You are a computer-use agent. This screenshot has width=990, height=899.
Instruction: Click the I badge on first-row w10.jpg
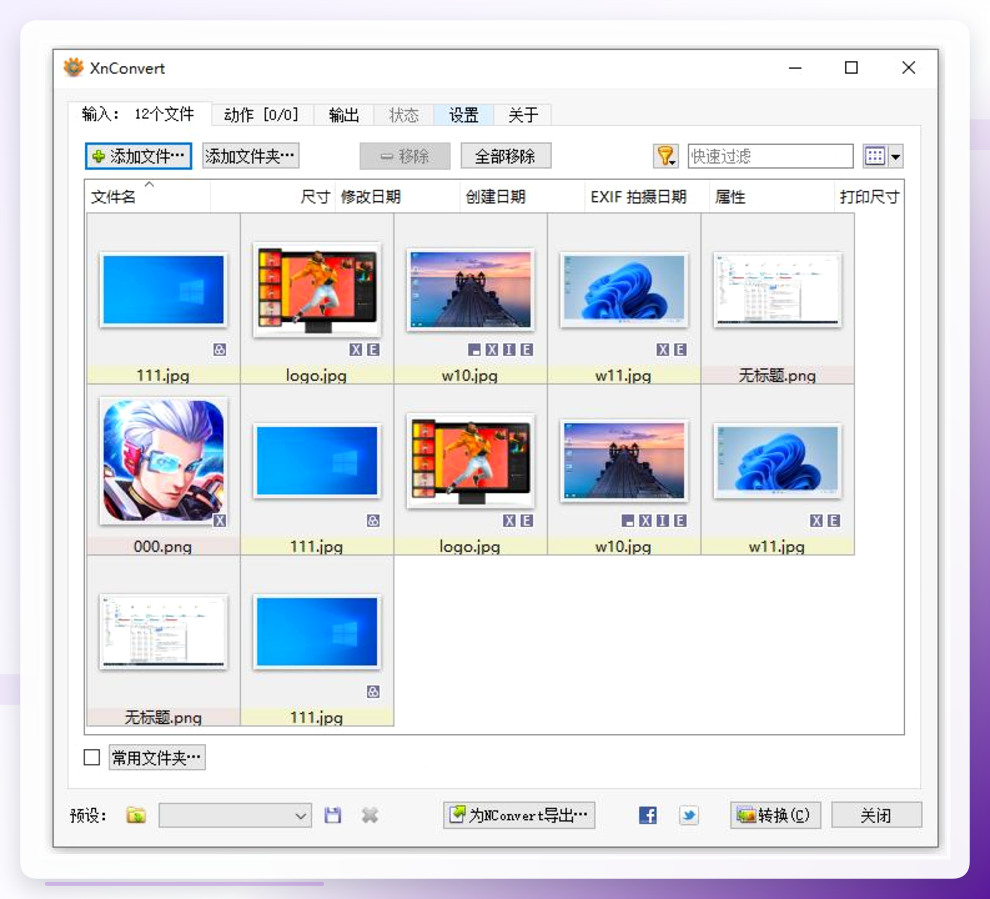[x=509, y=349]
